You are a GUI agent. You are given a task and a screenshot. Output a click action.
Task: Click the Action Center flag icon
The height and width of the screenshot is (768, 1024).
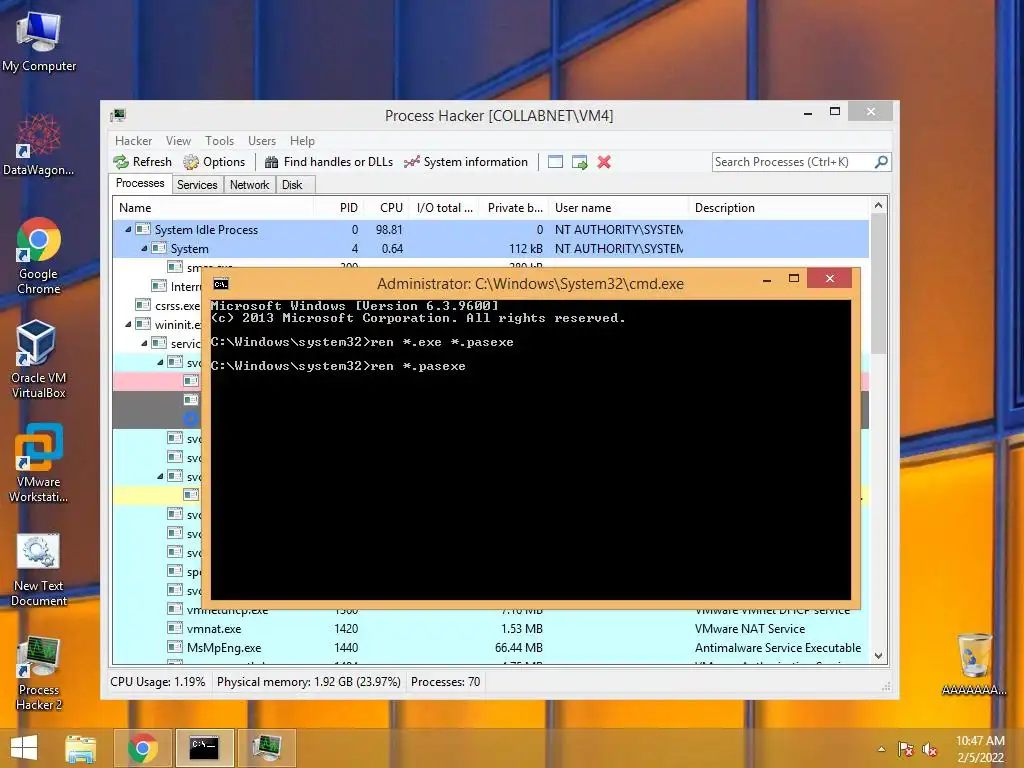click(x=906, y=749)
